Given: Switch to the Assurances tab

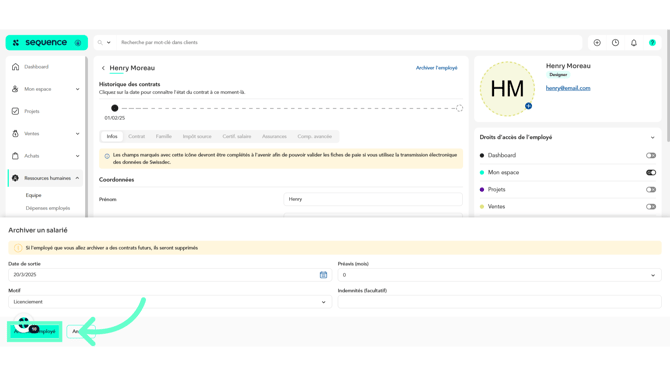Looking at the screenshot, I should click(274, 136).
